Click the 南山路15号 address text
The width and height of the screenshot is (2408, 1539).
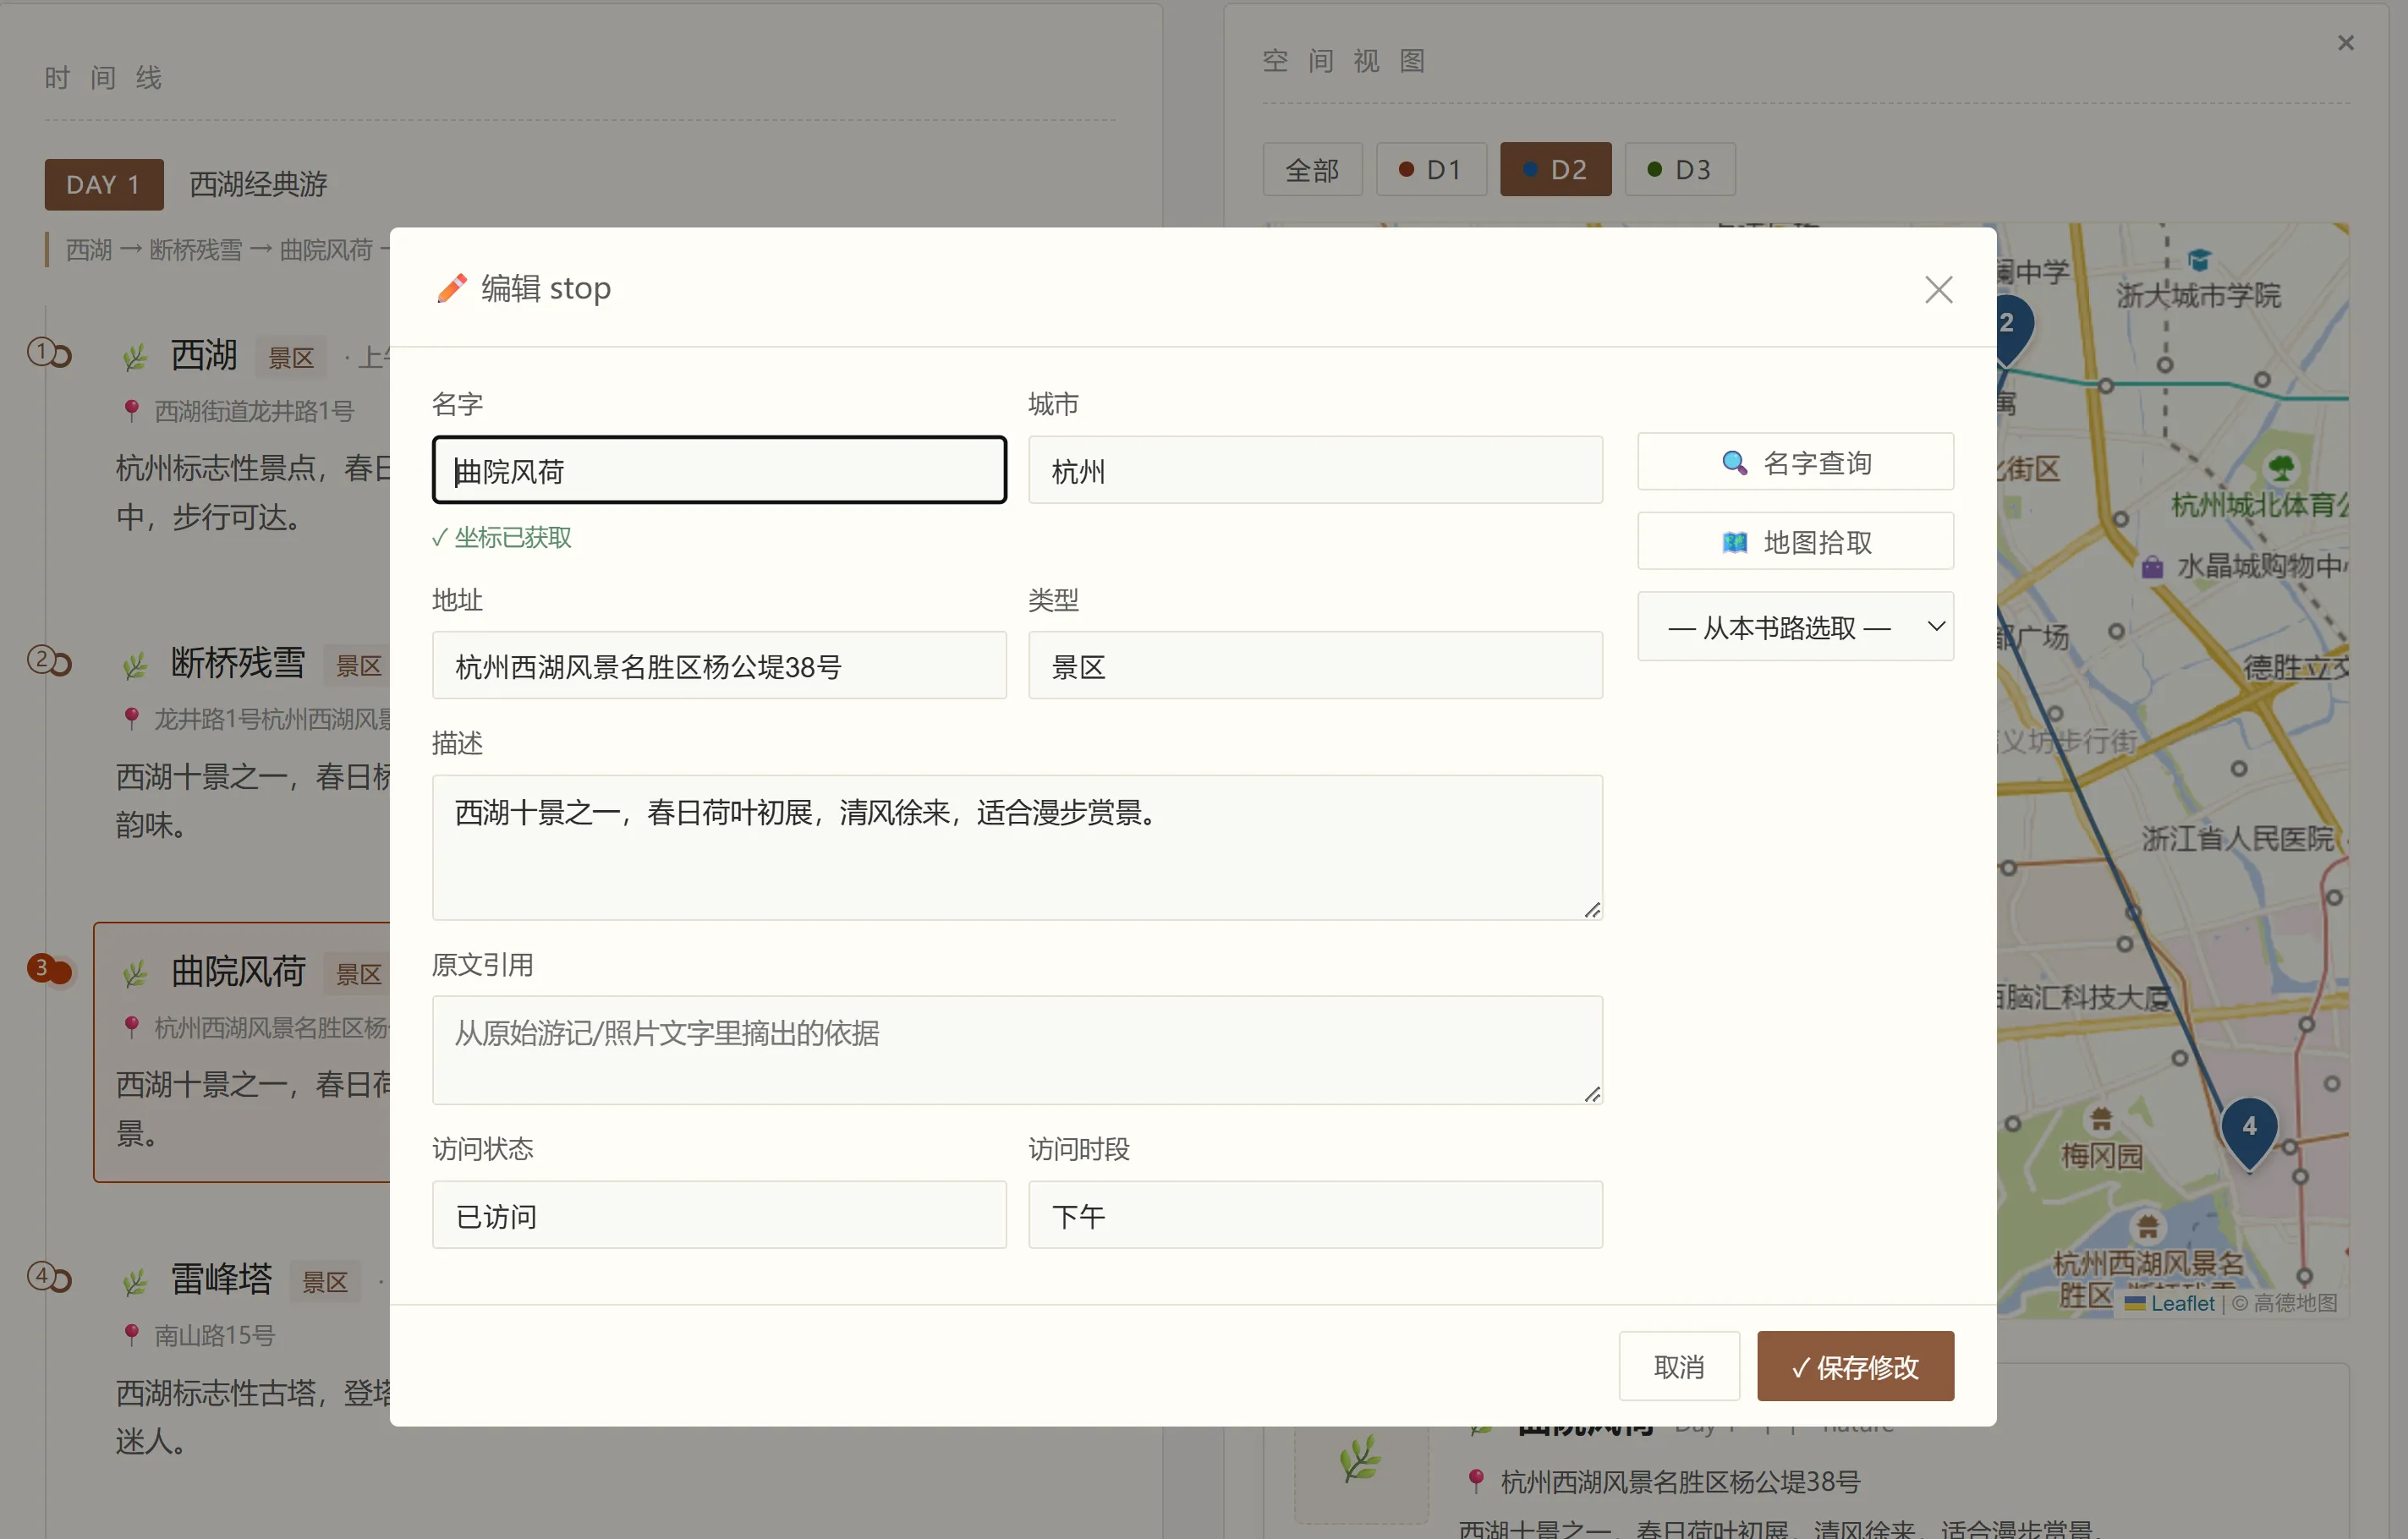click(214, 1335)
